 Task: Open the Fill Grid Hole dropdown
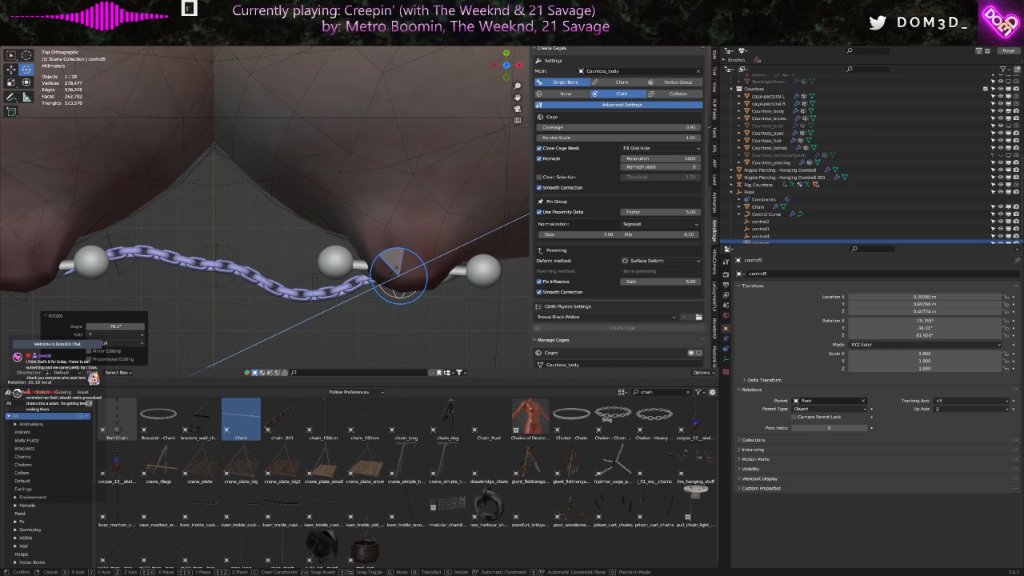(660, 148)
